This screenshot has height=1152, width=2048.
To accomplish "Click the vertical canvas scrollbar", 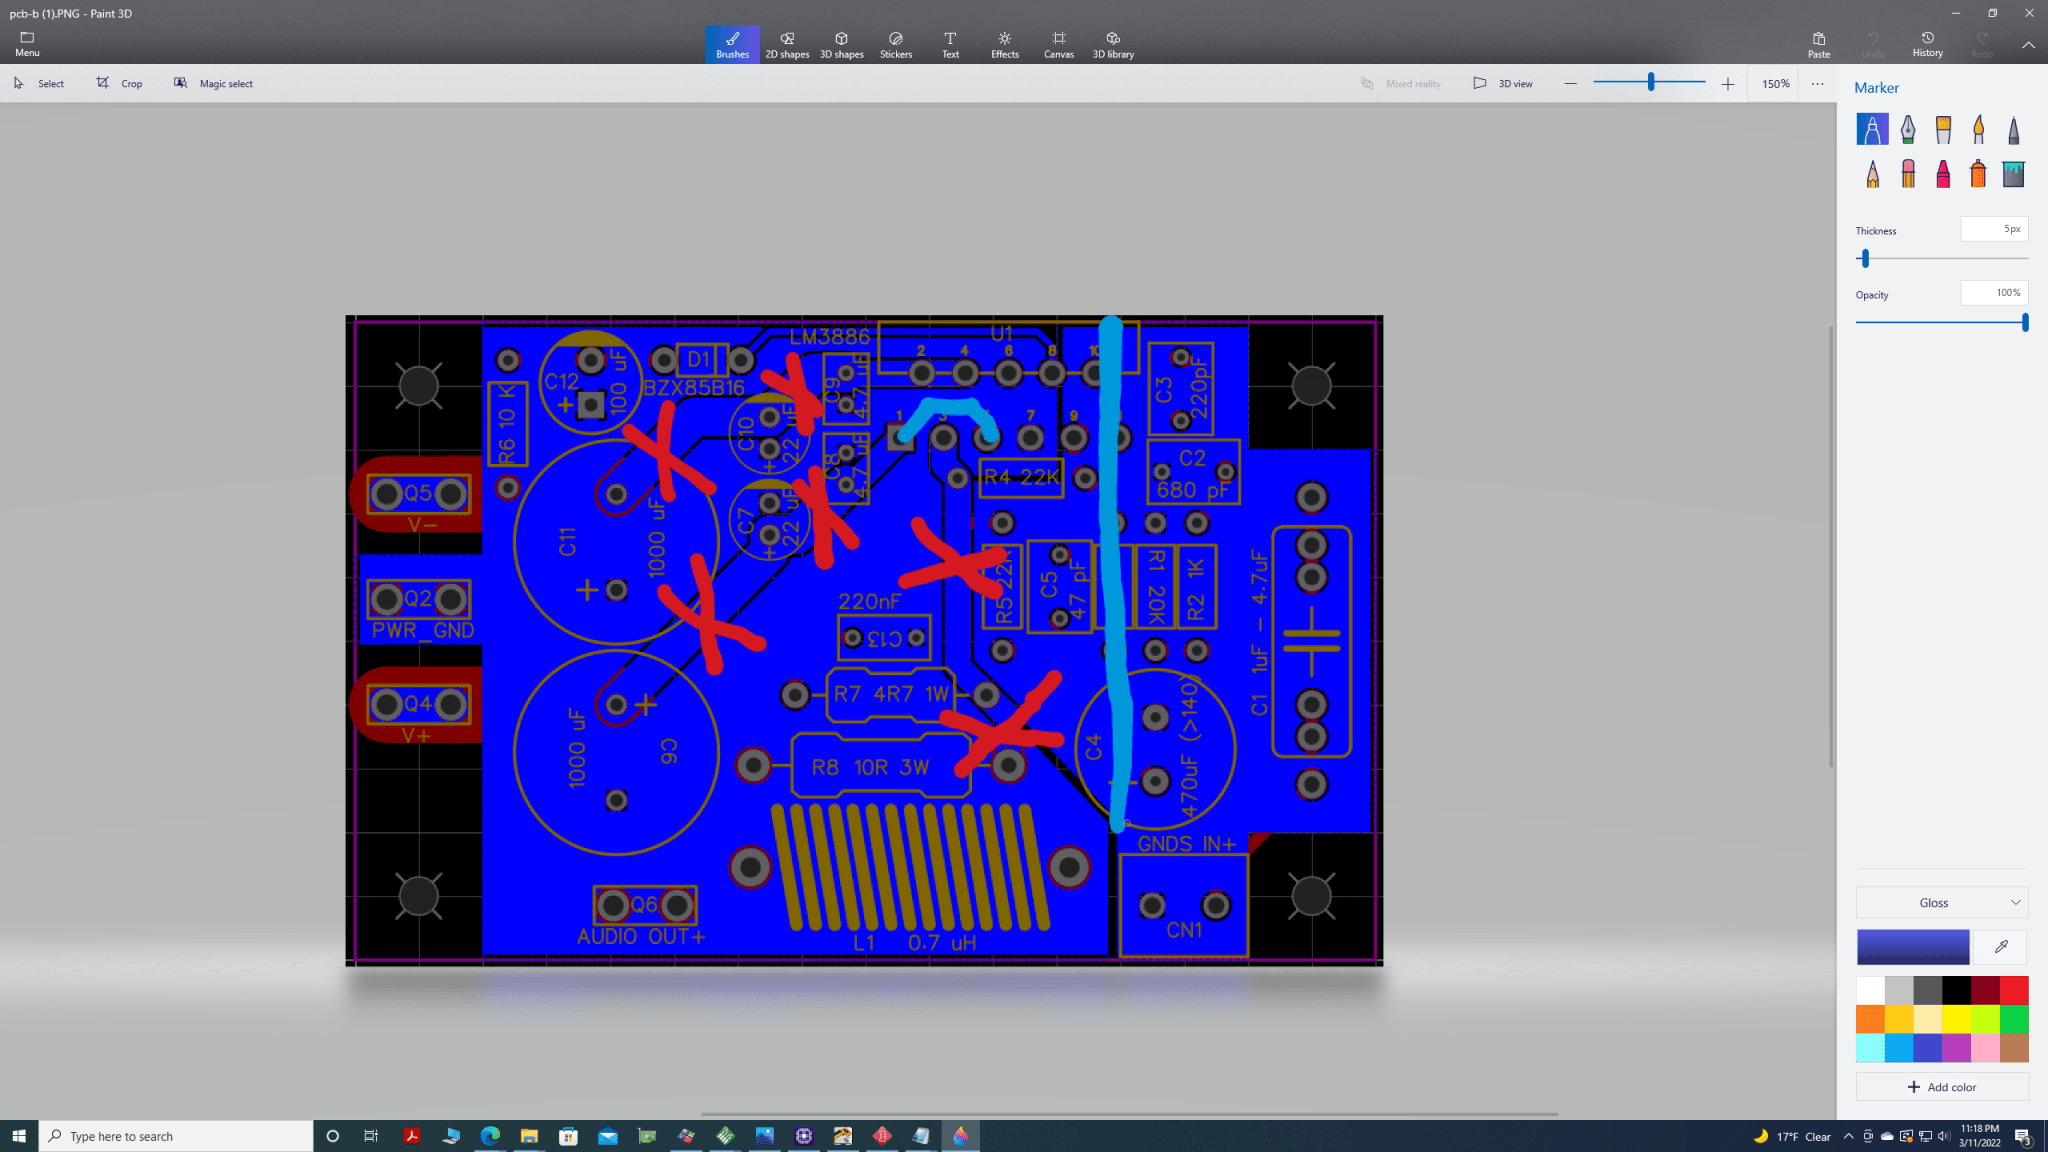I will 1831,546.
